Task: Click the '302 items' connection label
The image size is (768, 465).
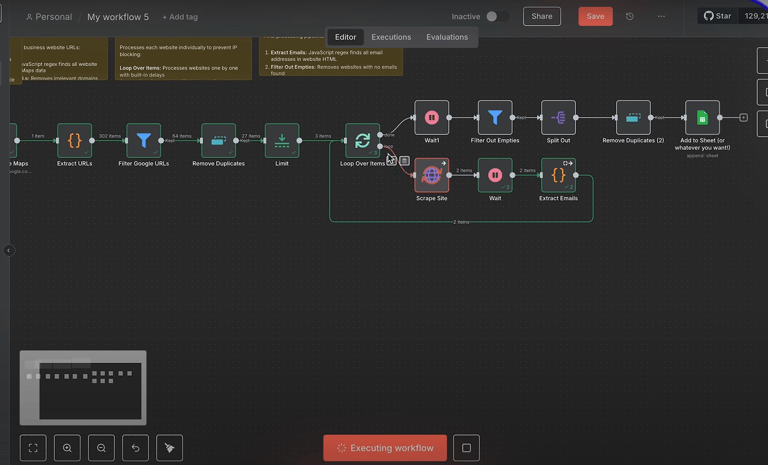Action: click(110, 136)
